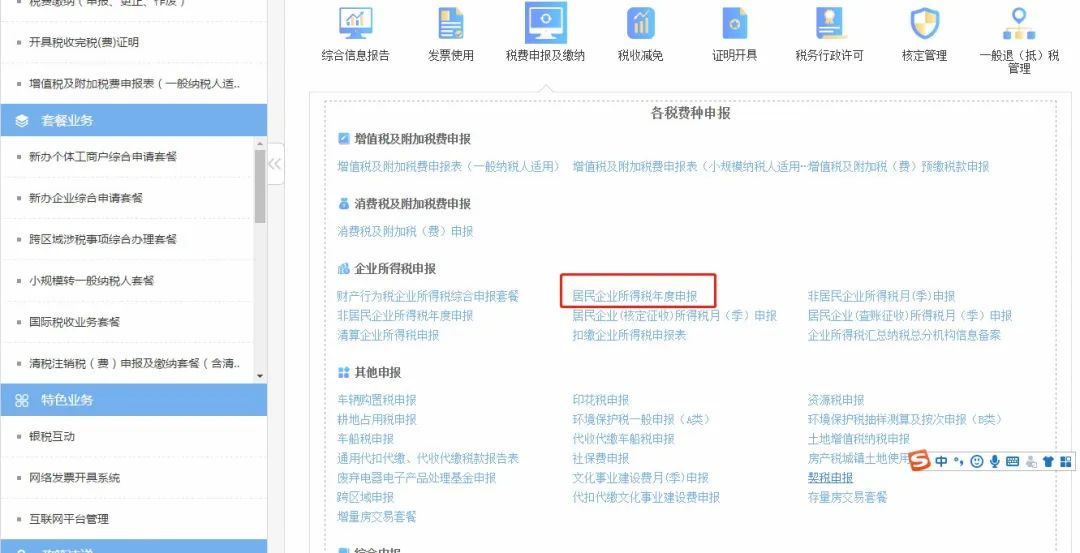Open 居民企业(查账征收)所得税月（季）申报 link
Image resolution: width=1080 pixels, height=553 pixels.
coord(910,315)
